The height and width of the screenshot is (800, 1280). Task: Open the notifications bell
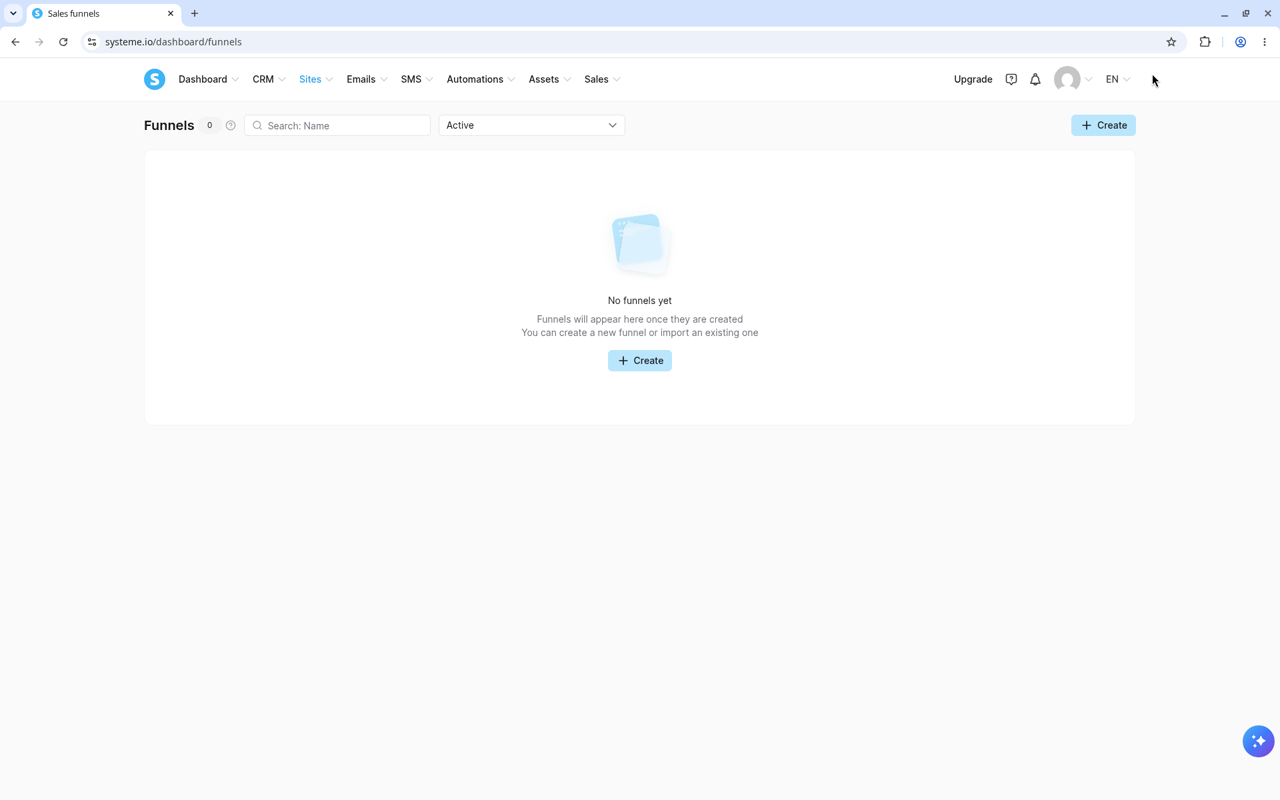[1035, 79]
